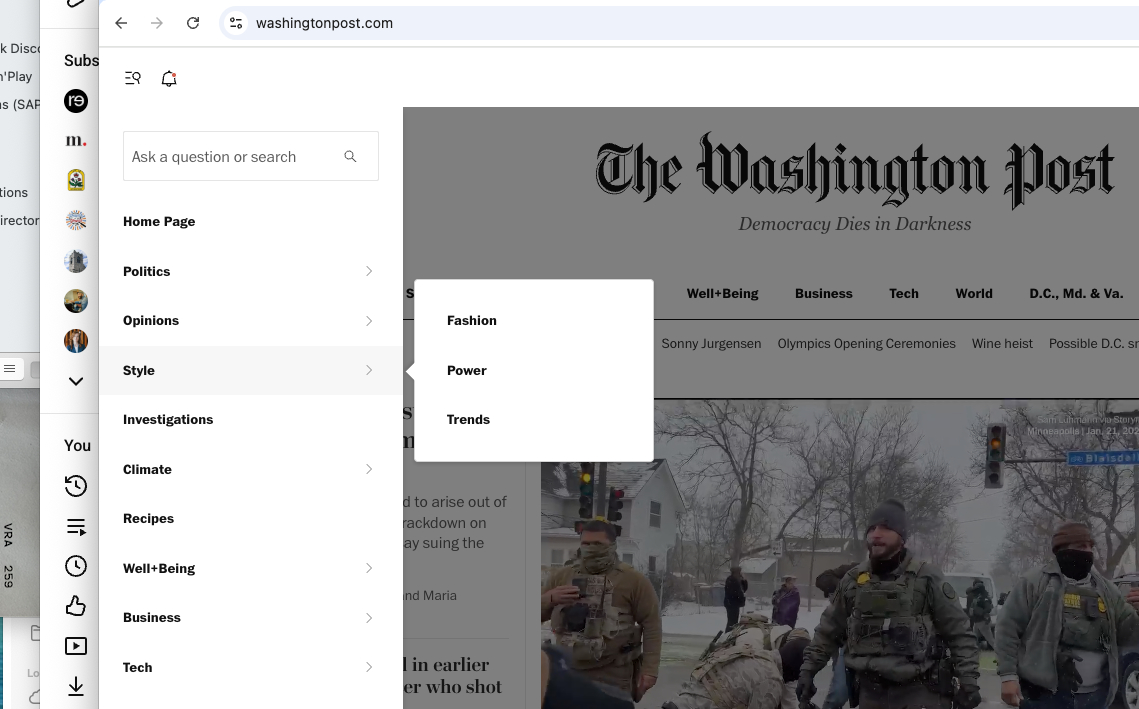Image resolution: width=1139 pixels, height=709 pixels.
Task: Open the notifications bell icon
Action: click(169, 78)
